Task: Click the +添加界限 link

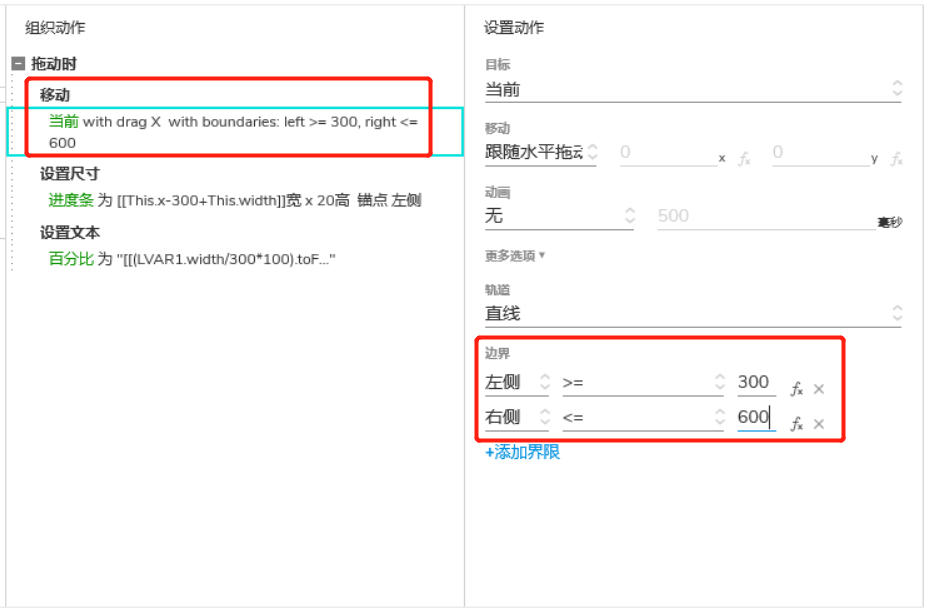Action: point(522,452)
